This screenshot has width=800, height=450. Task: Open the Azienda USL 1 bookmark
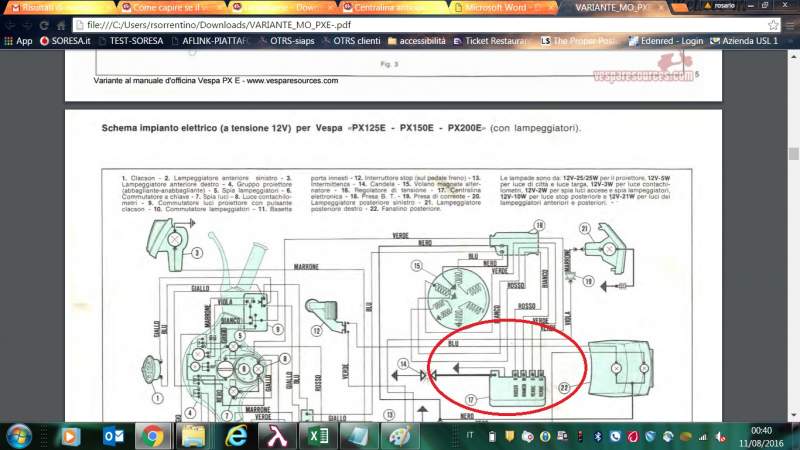[744, 41]
